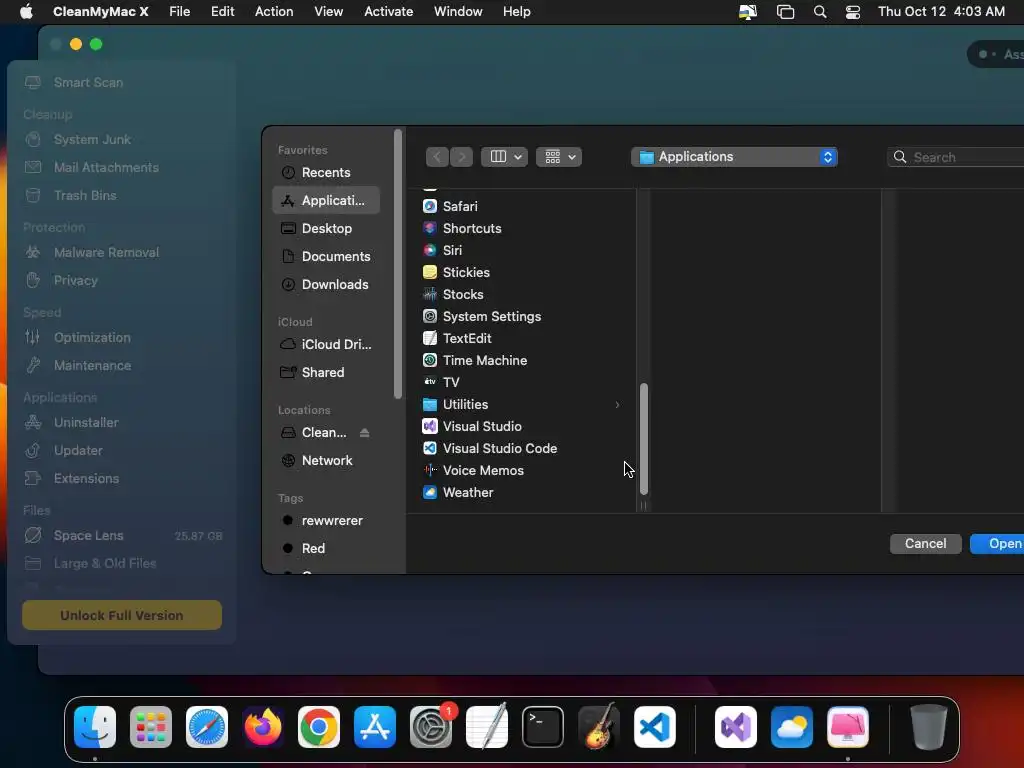
Task: Open the Mail Attachments module
Action: (121, 168)
